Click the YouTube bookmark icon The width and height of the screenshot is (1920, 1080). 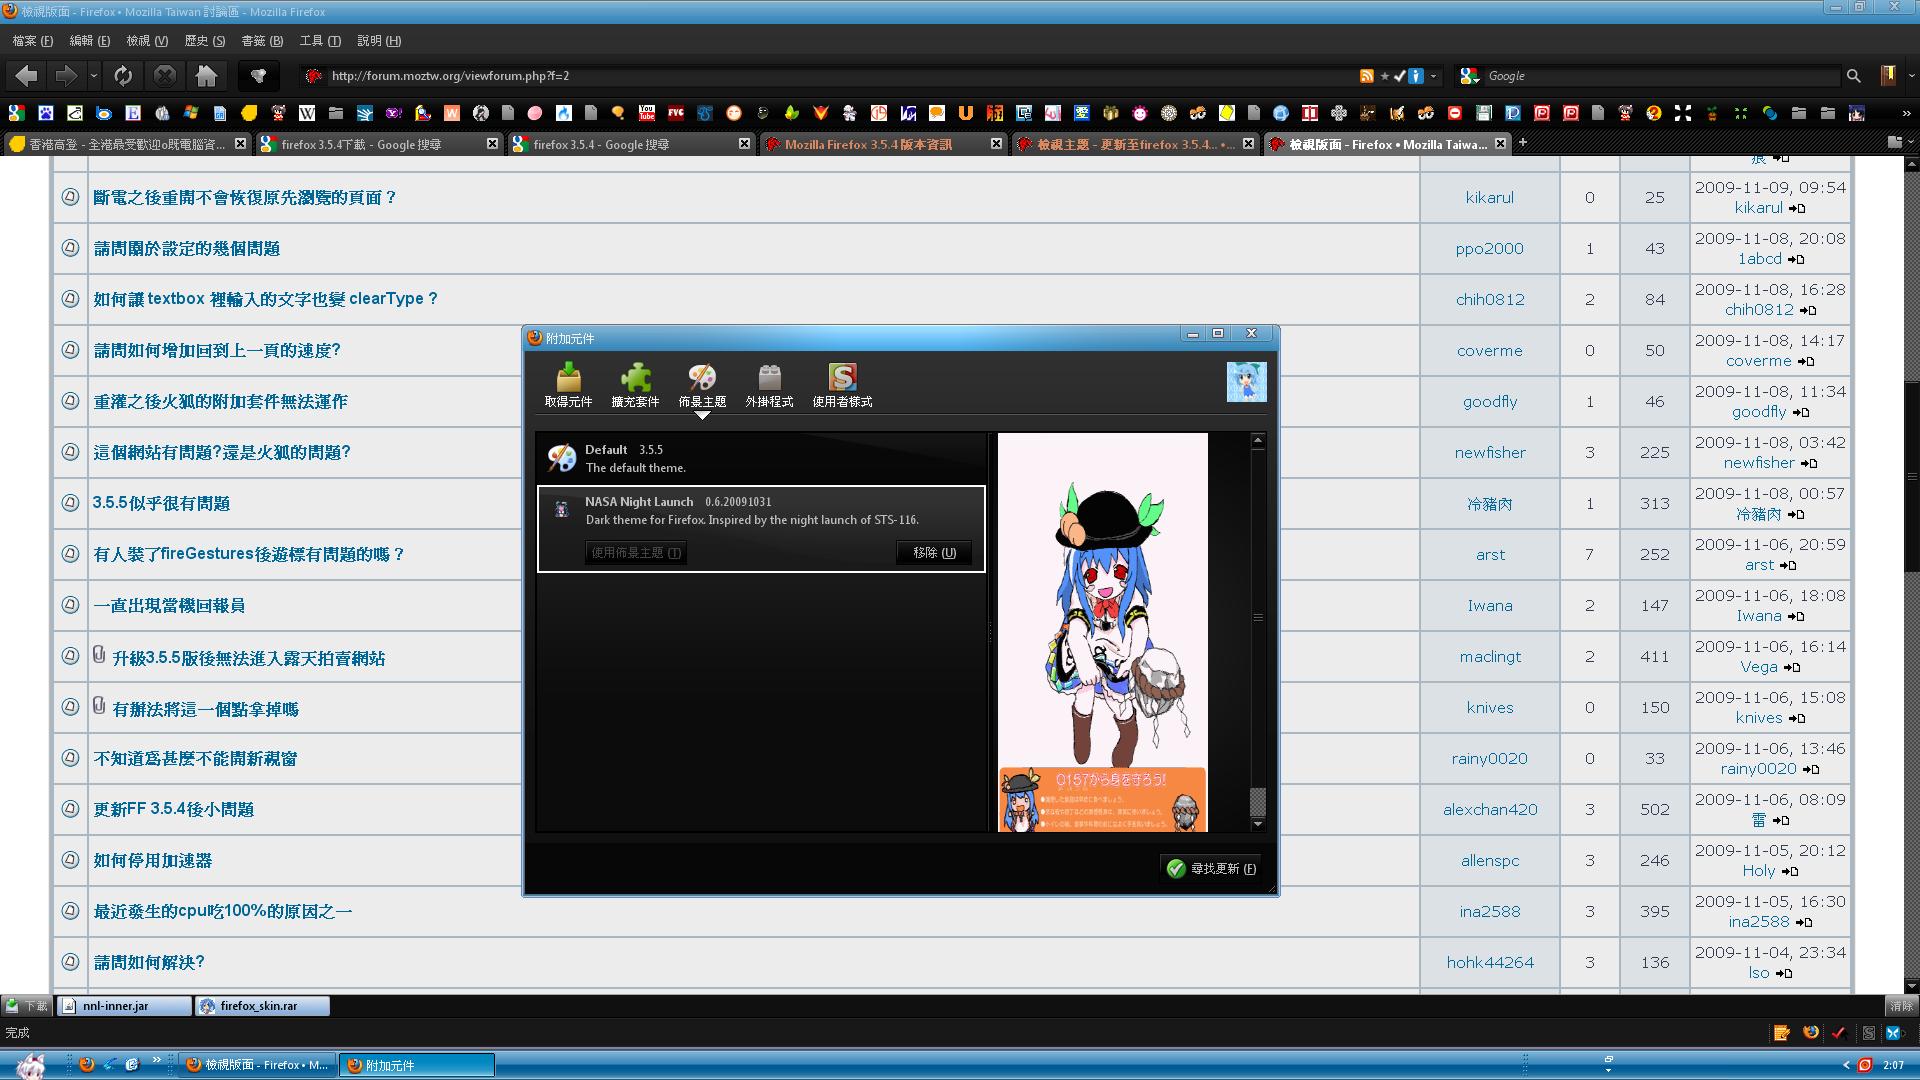(x=647, y=113)
